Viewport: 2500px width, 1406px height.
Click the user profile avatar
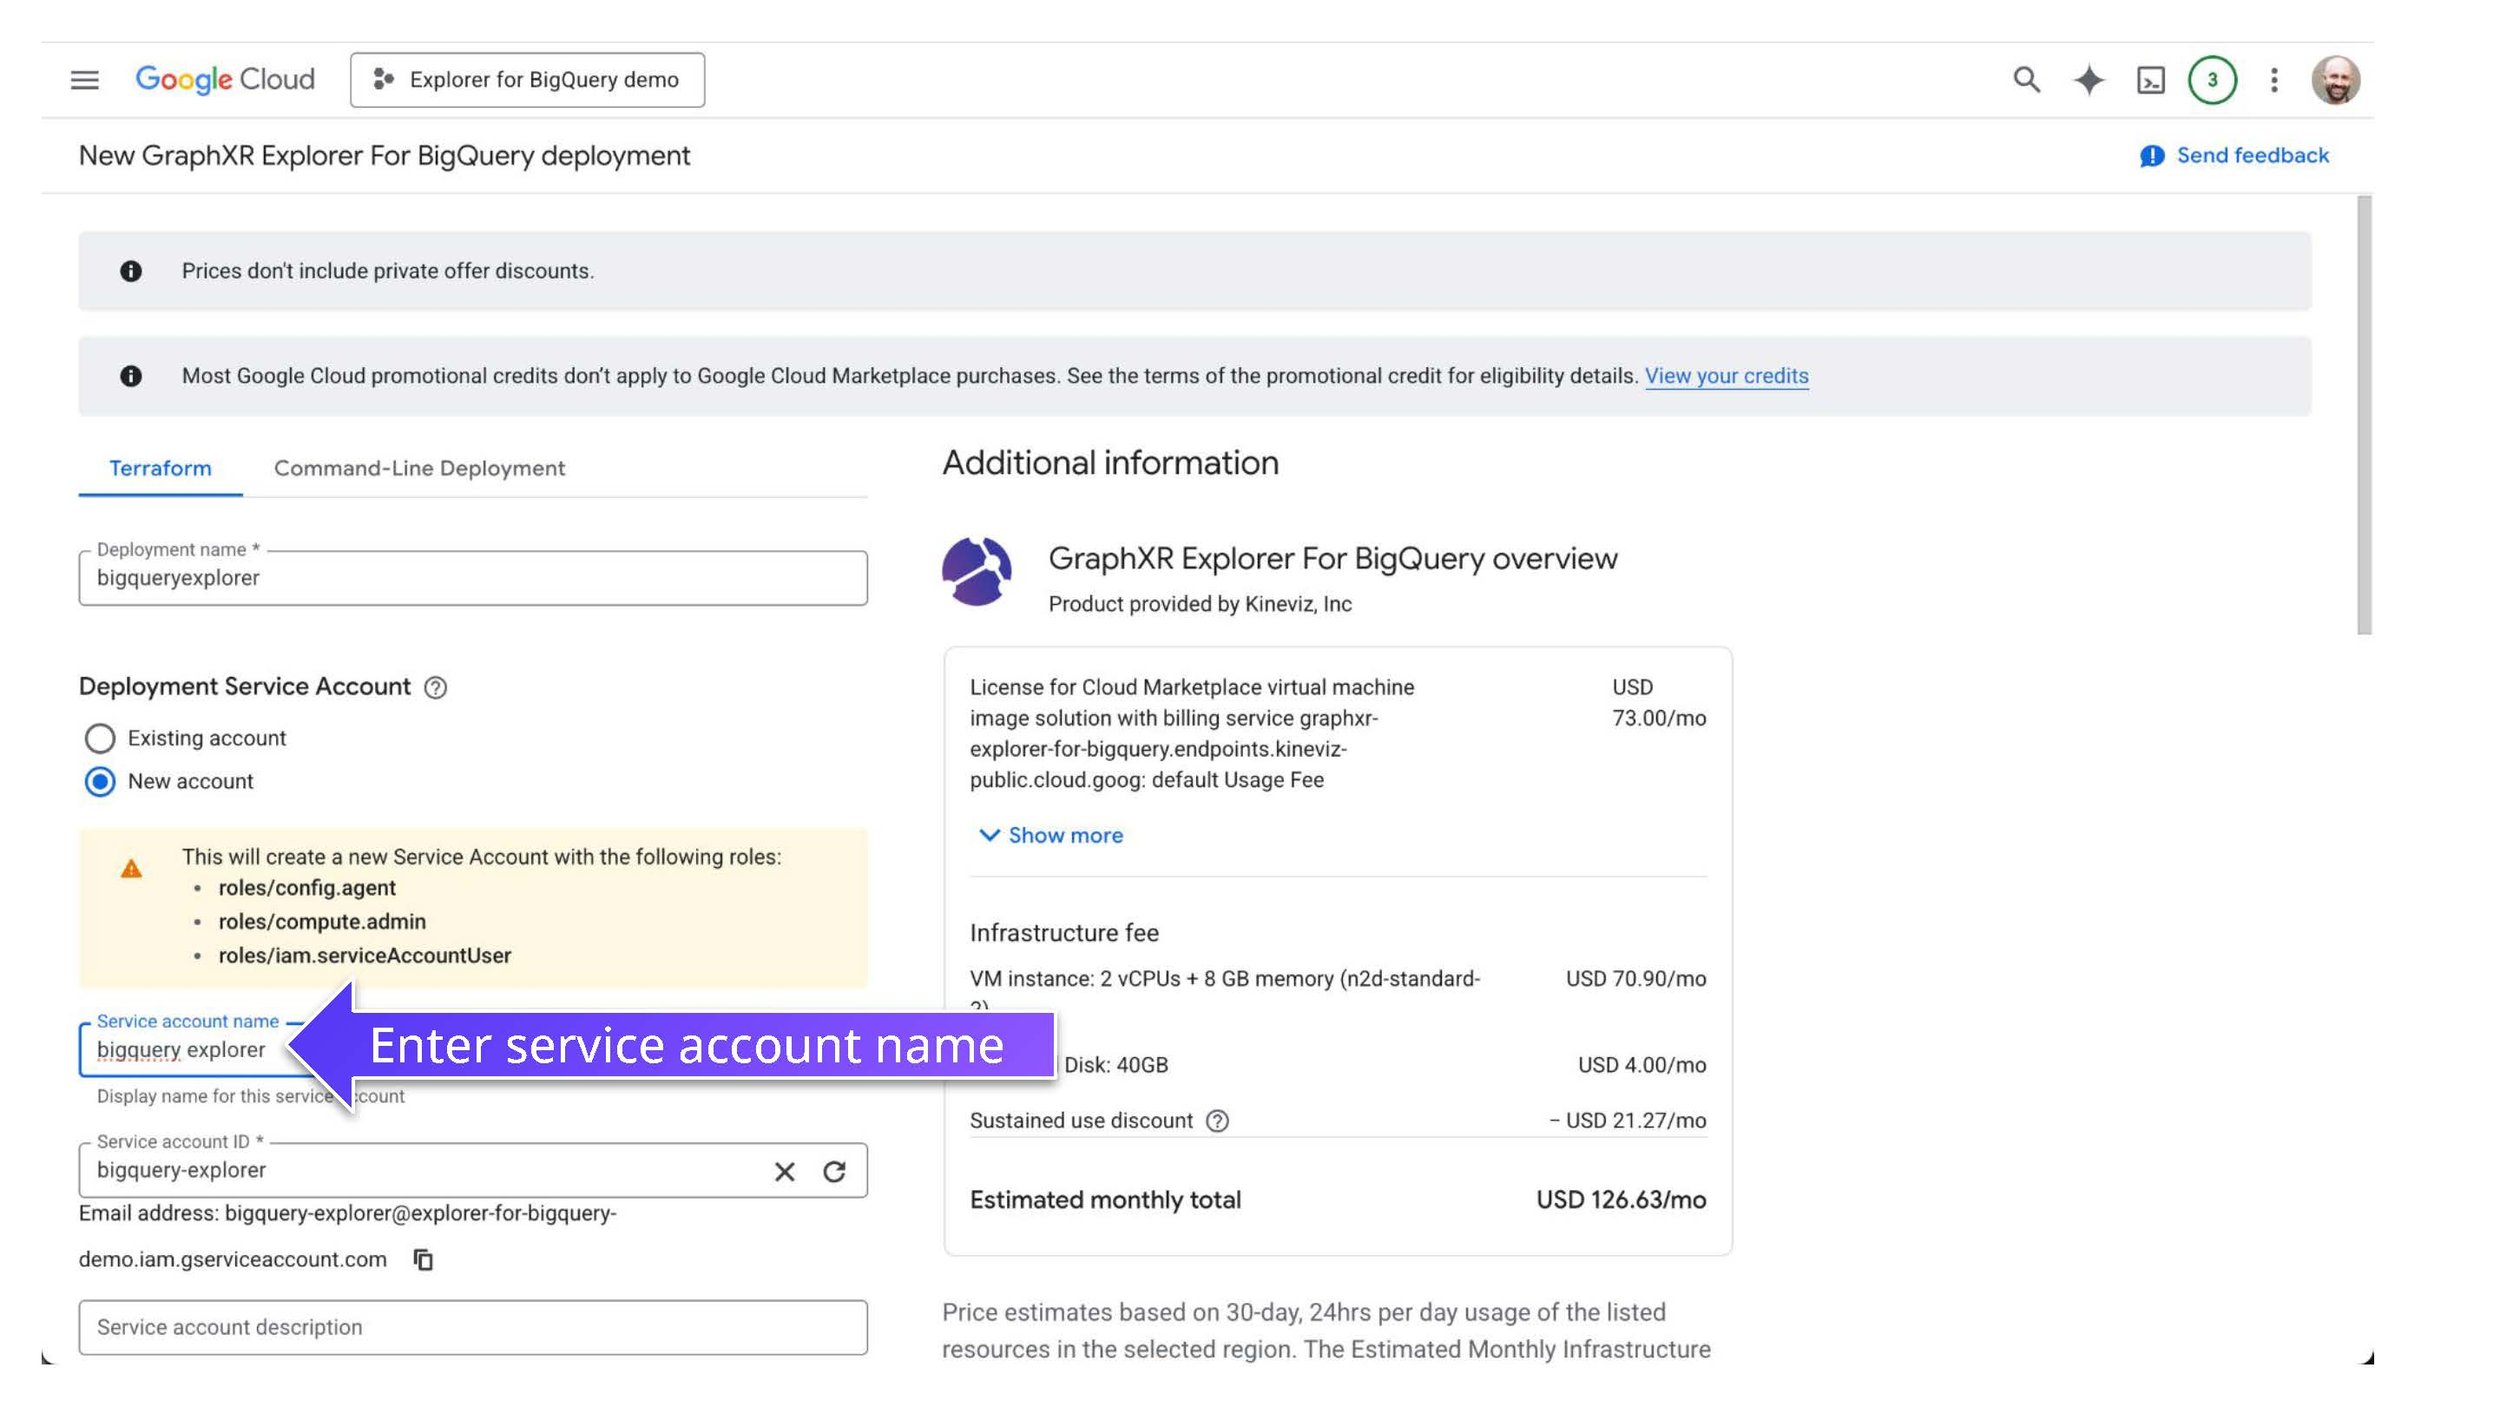coord(2335,80)
